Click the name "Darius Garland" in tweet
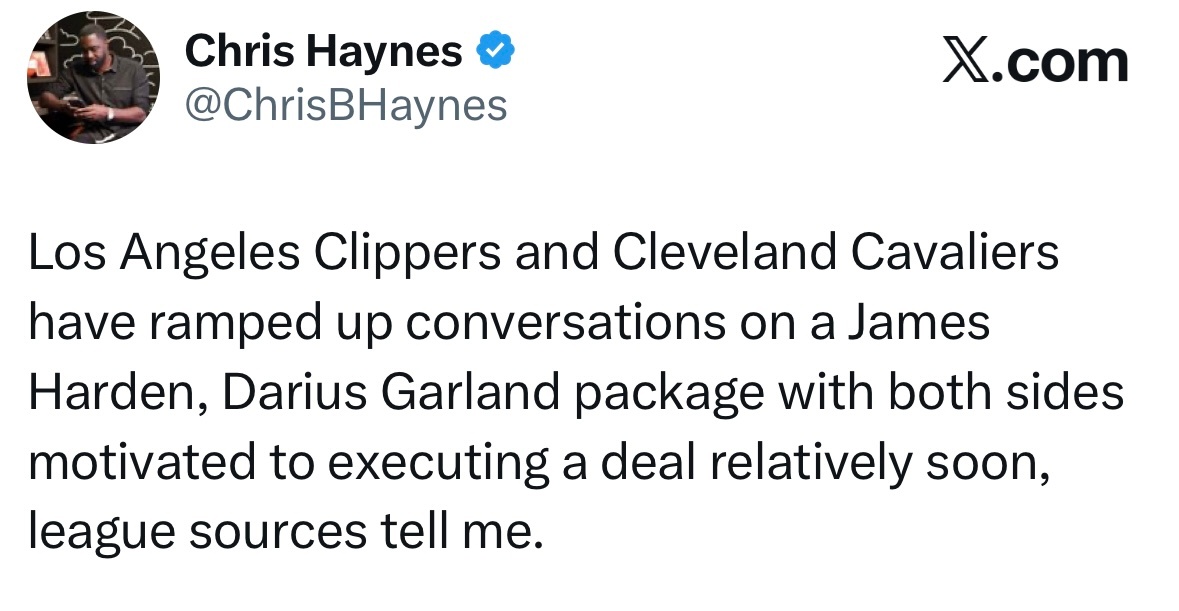Image resolution: width=1179 pixels, height=611 pixels. [391, 393]
